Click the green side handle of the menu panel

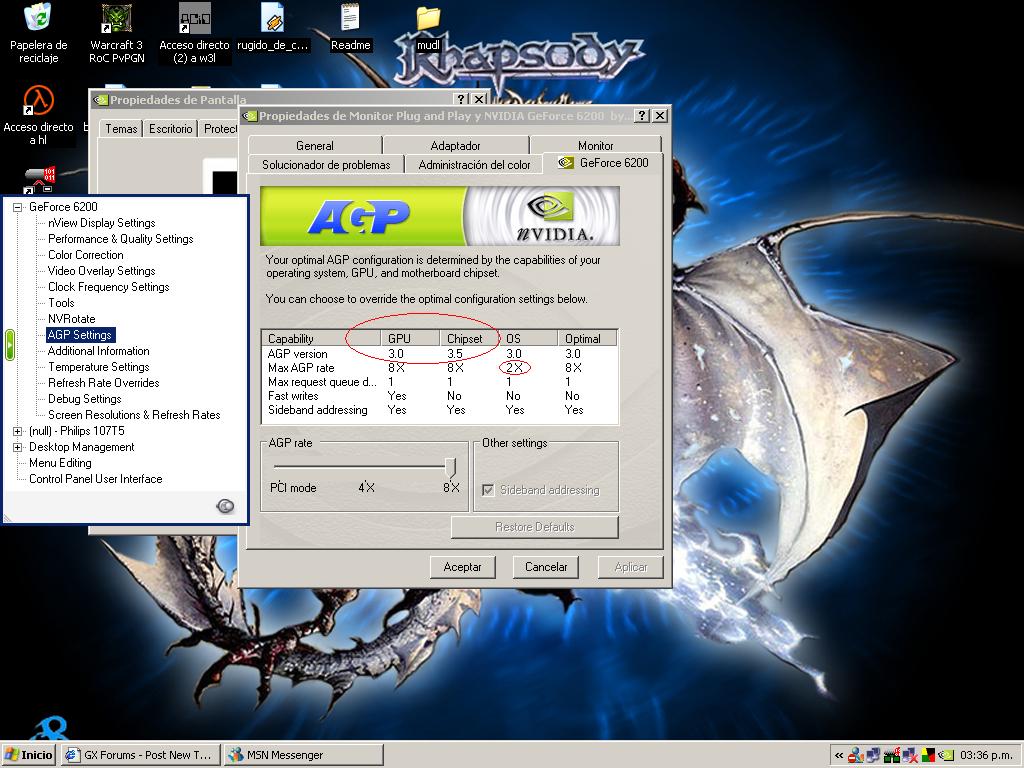click(x=10, y=345)
